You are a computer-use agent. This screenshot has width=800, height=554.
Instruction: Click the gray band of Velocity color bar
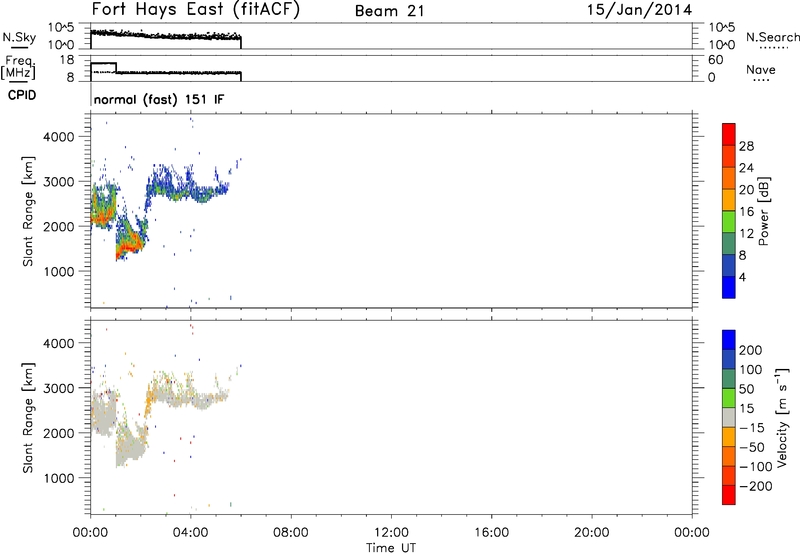click(x=729, y=418)
